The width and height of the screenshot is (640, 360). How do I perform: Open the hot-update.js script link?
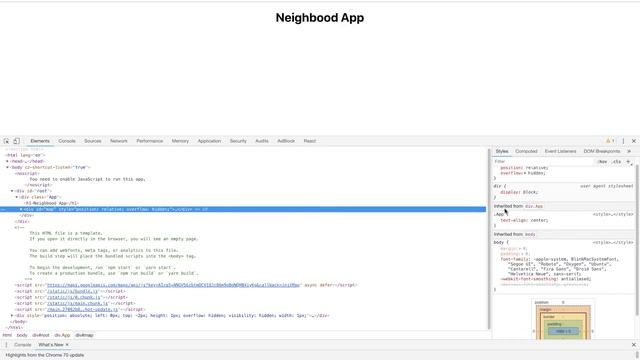coord(83,309)
